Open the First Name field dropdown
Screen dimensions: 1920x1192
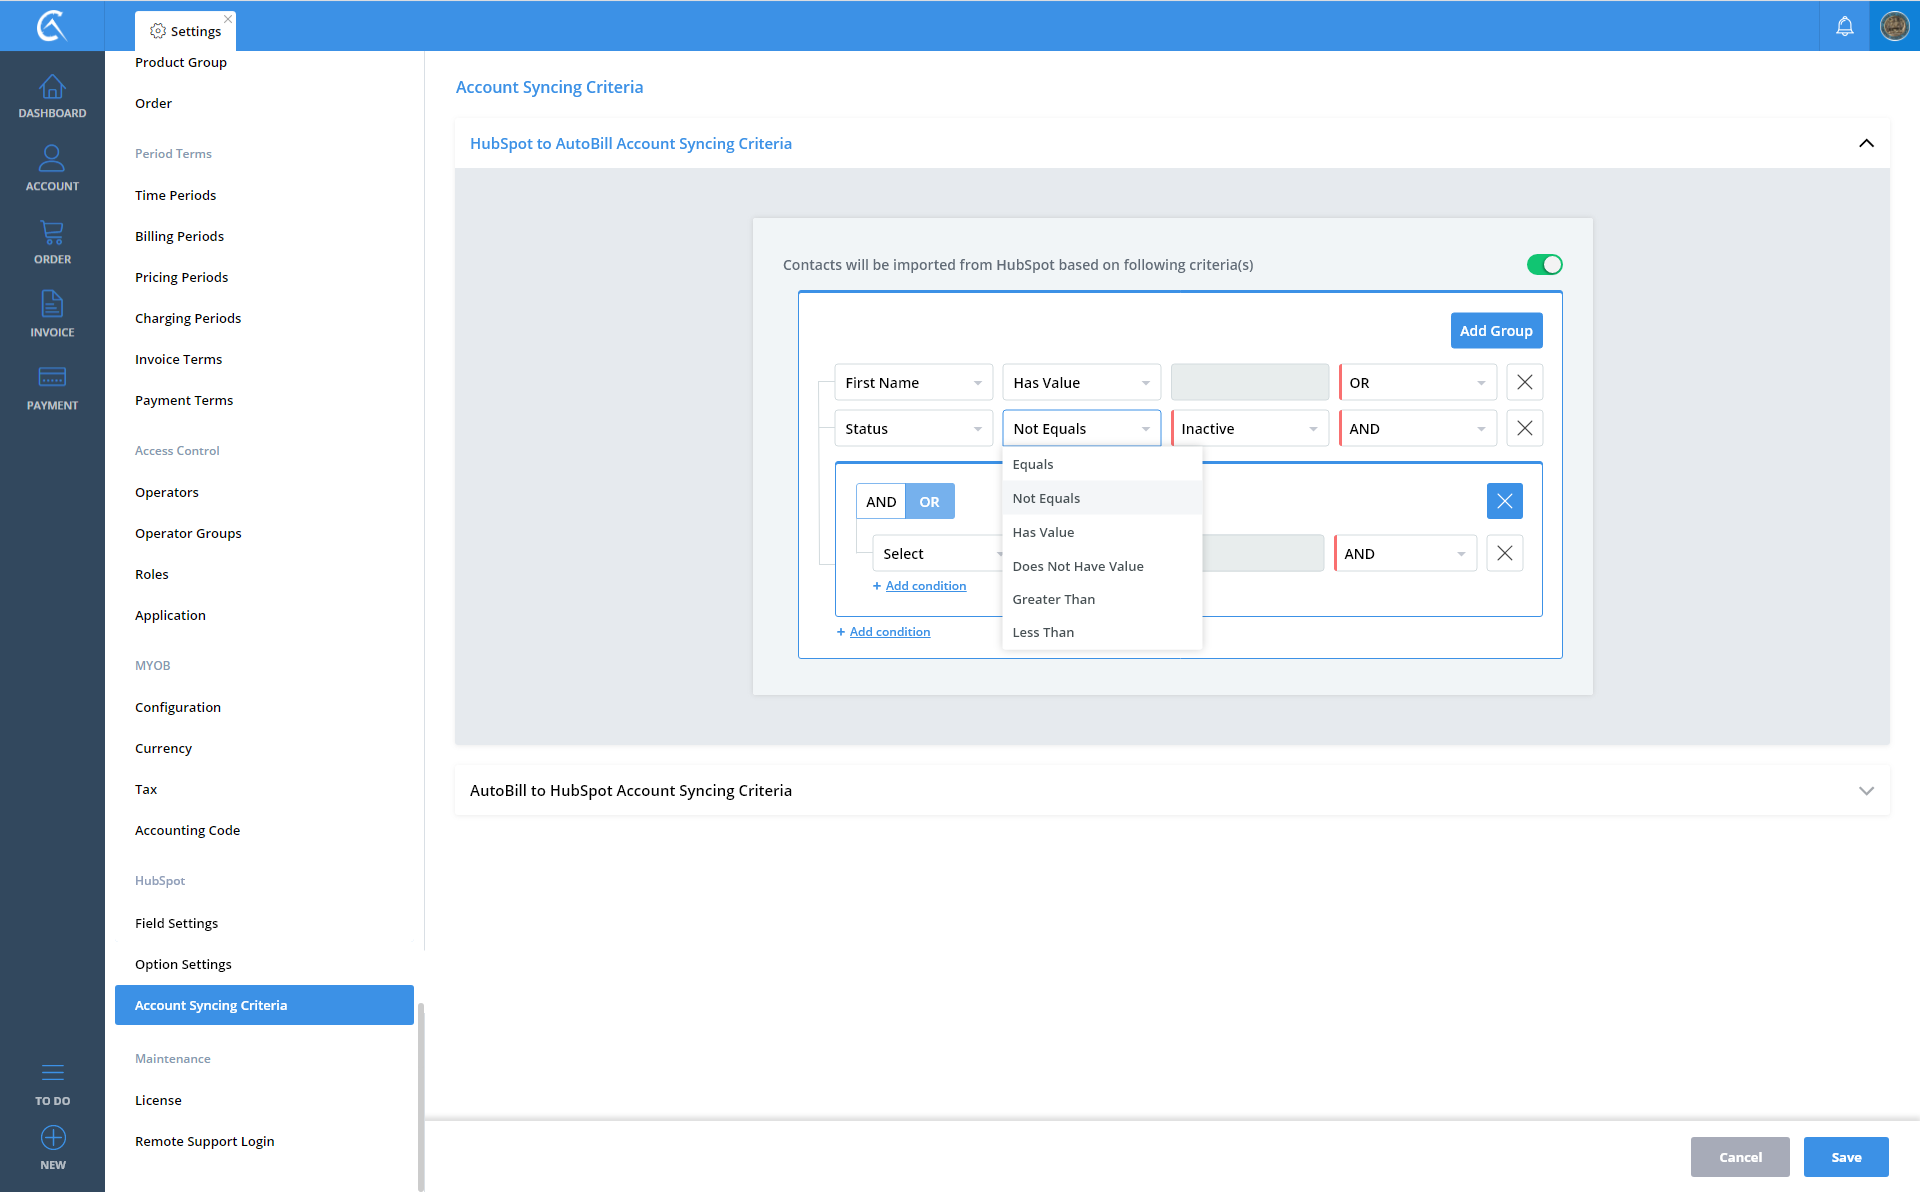[913, 383]
